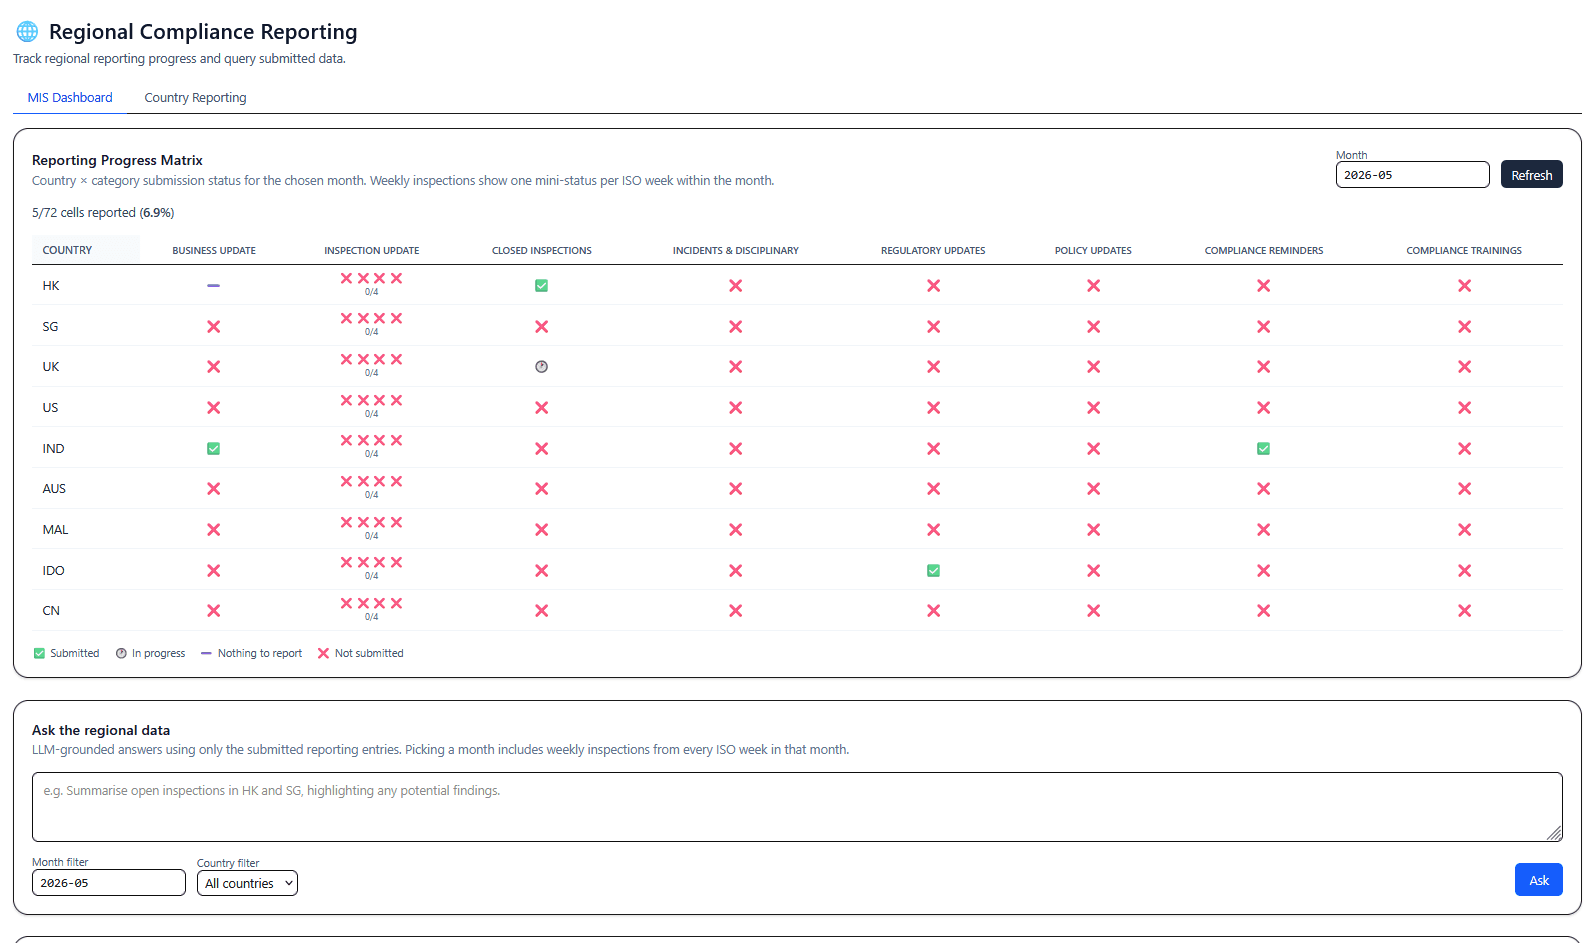1591x943 pixels.
Task: Click SG Regulatory Updates cross icon
Action: 933,327
